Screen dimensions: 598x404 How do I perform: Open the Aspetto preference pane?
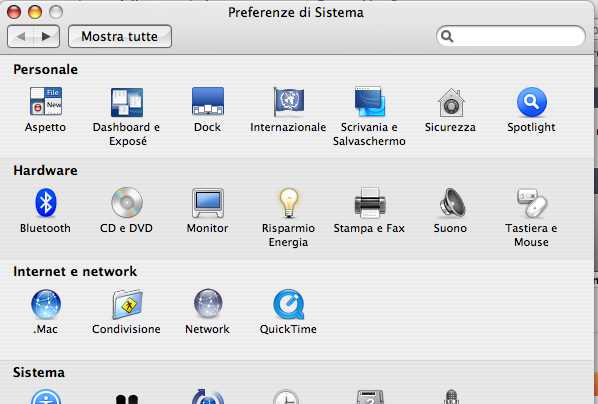(x=46, y=101)
